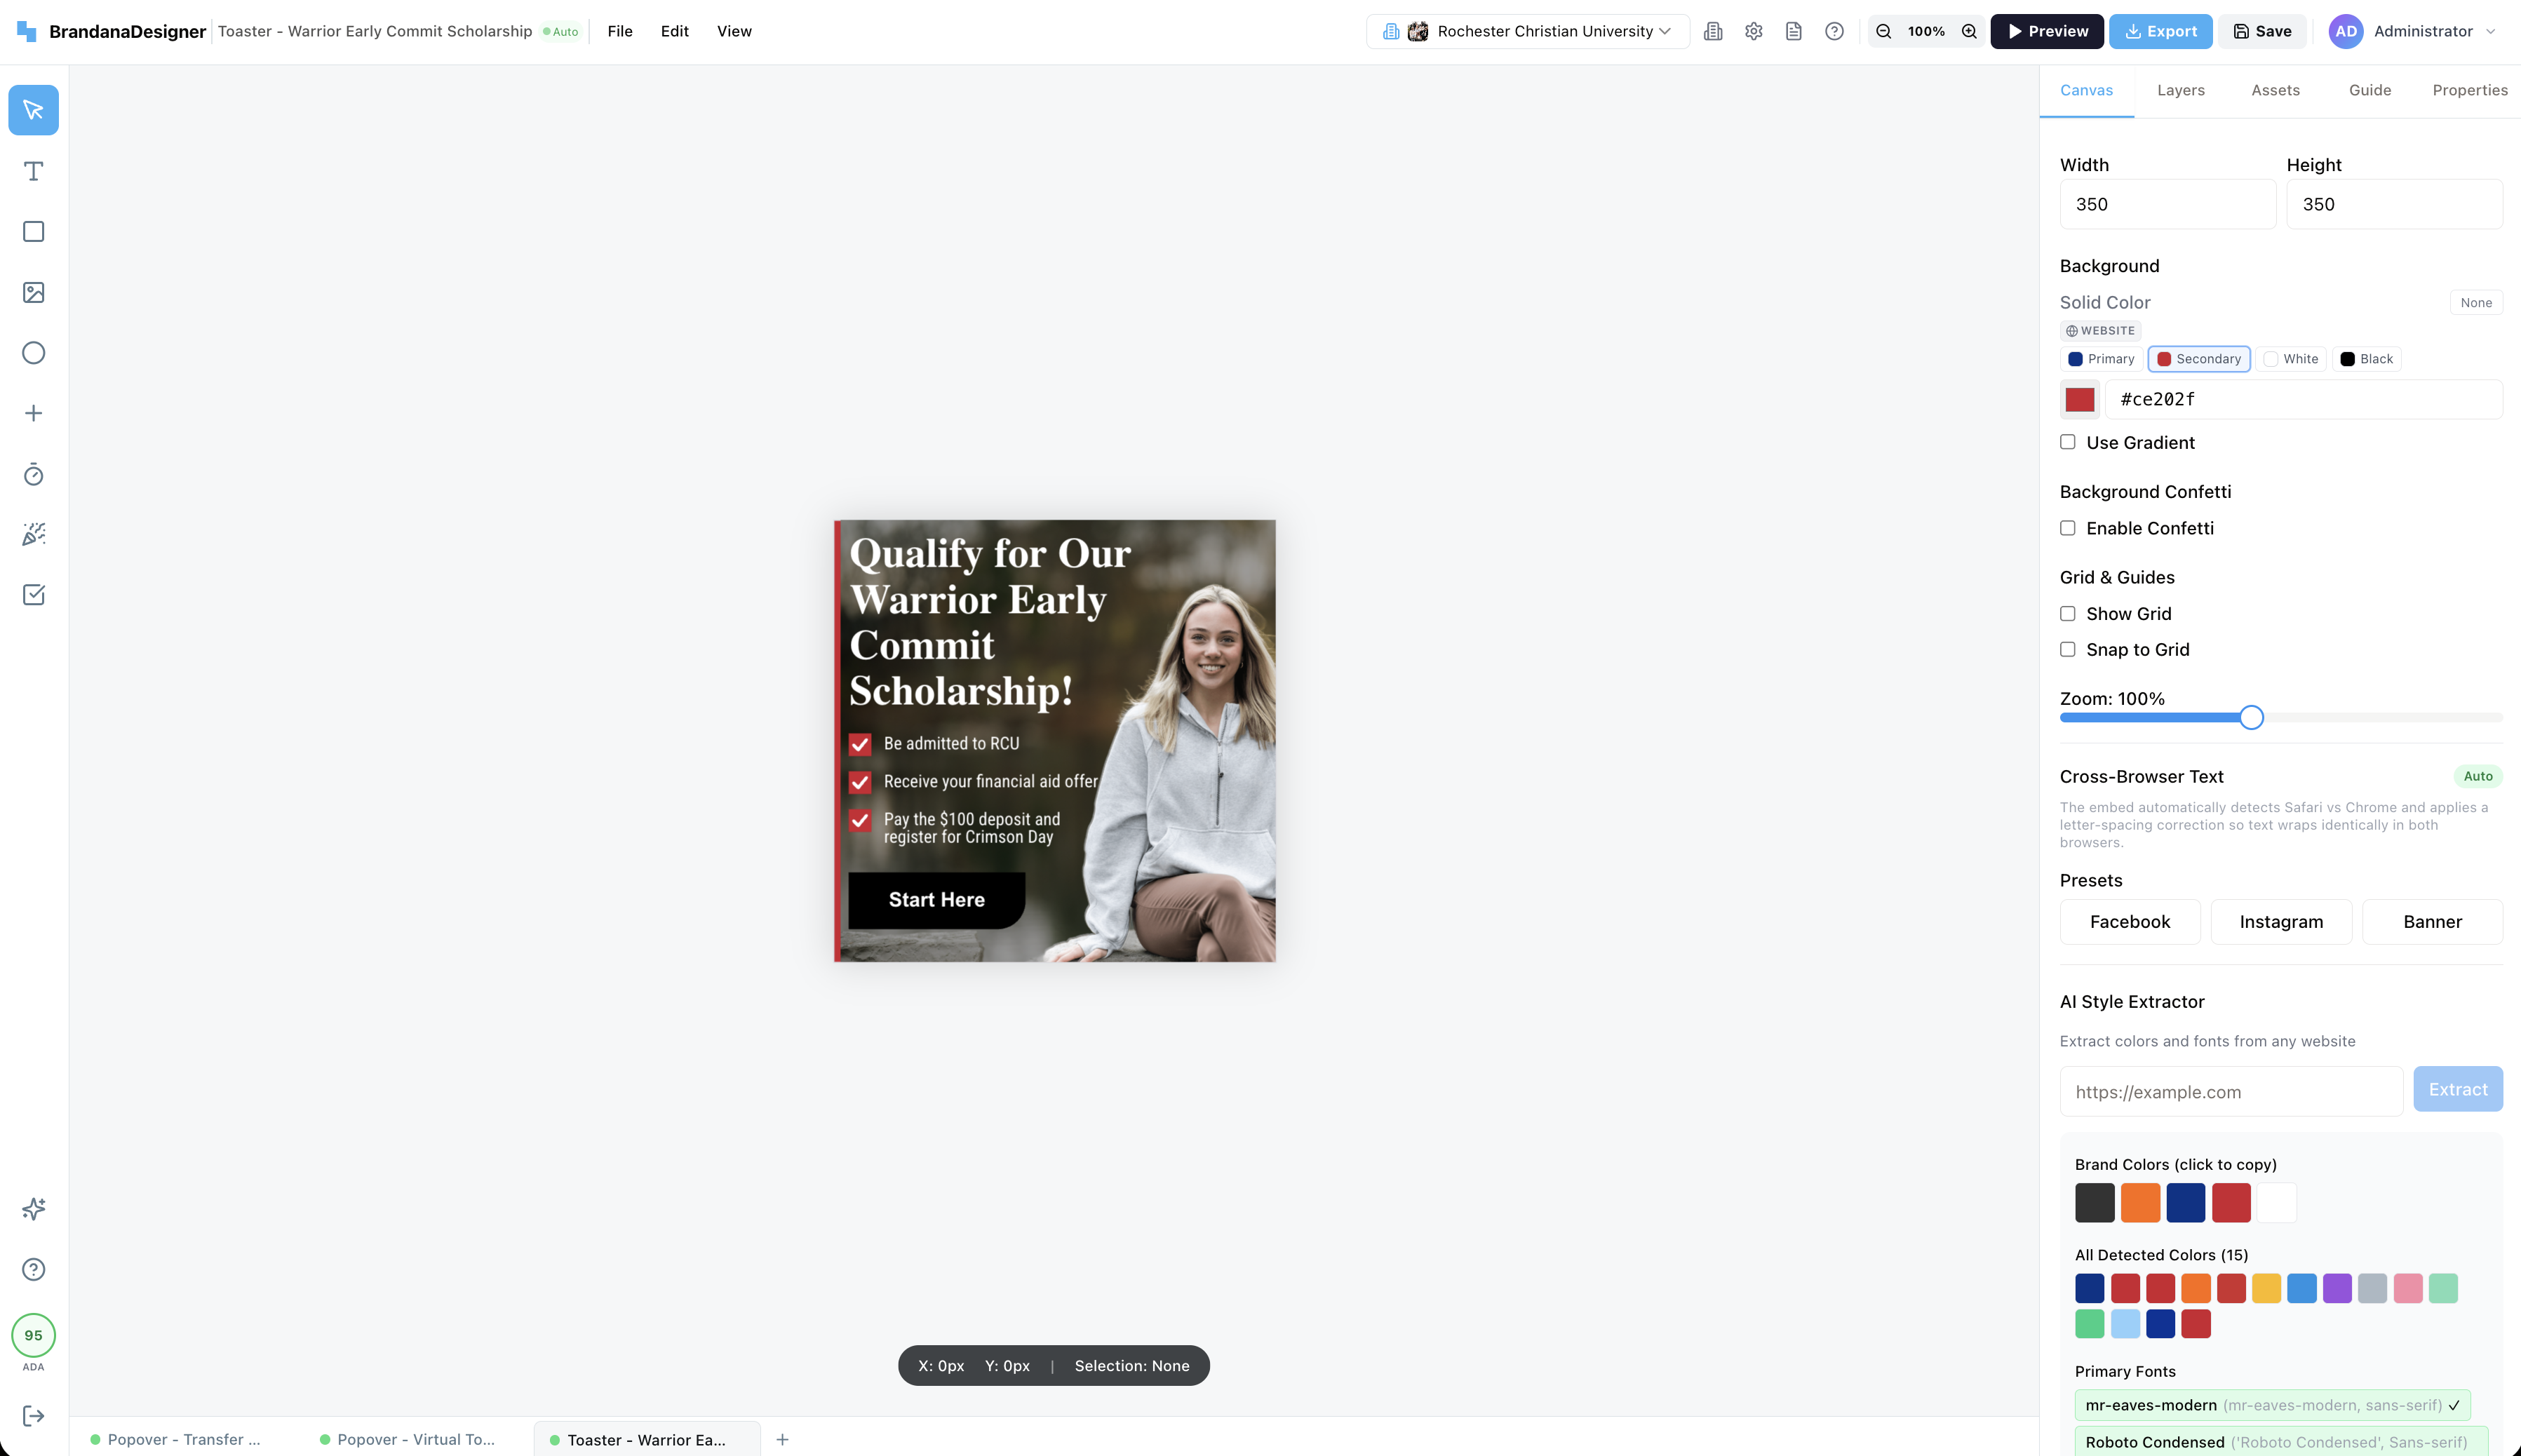2521x1456 pixels.
Task: Click the AD user avatar
Action: coord(2346,31)
